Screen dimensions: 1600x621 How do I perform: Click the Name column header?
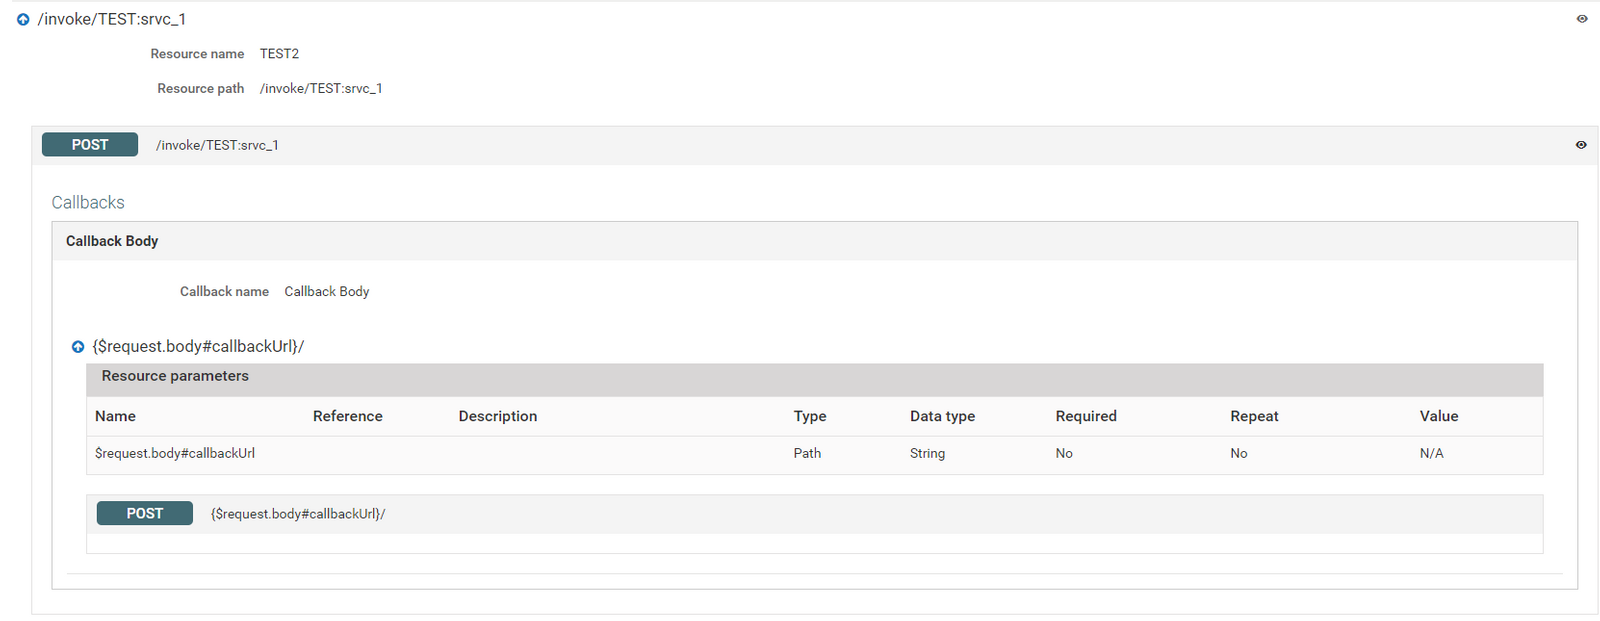tap(115, 416)
